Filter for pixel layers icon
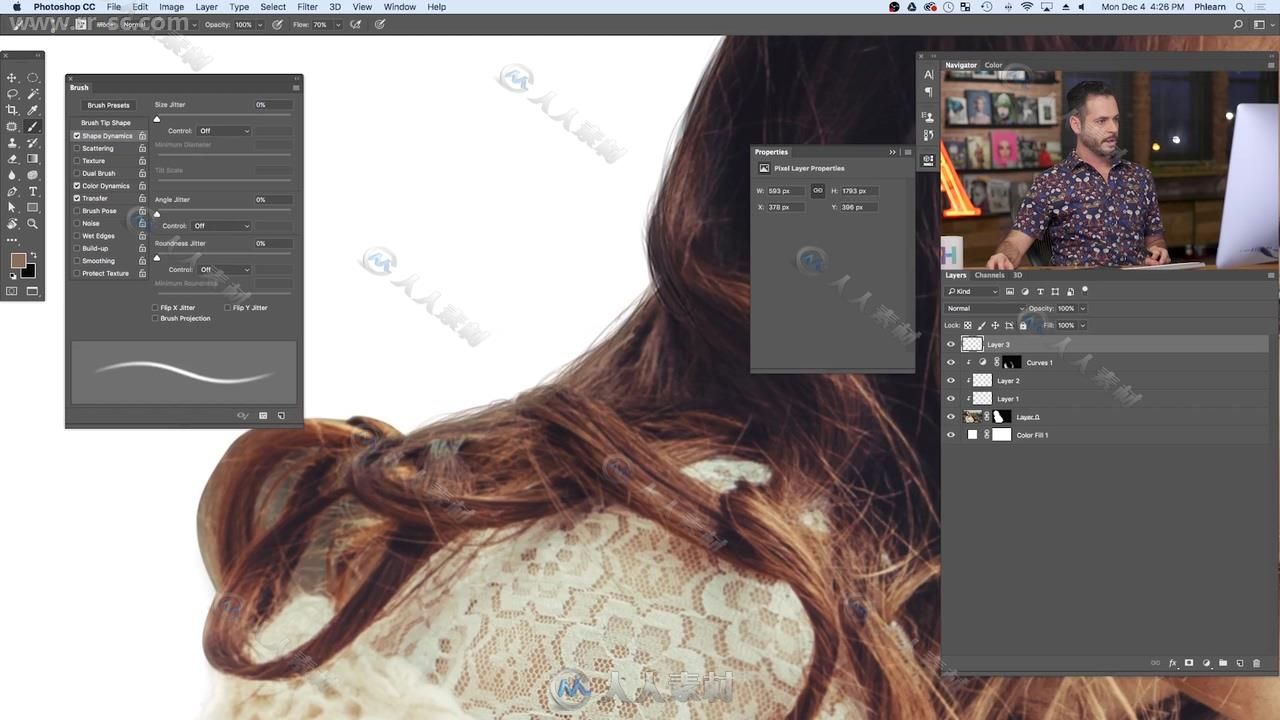The width and height of the screenshot is (1280, 720). 1009,291
